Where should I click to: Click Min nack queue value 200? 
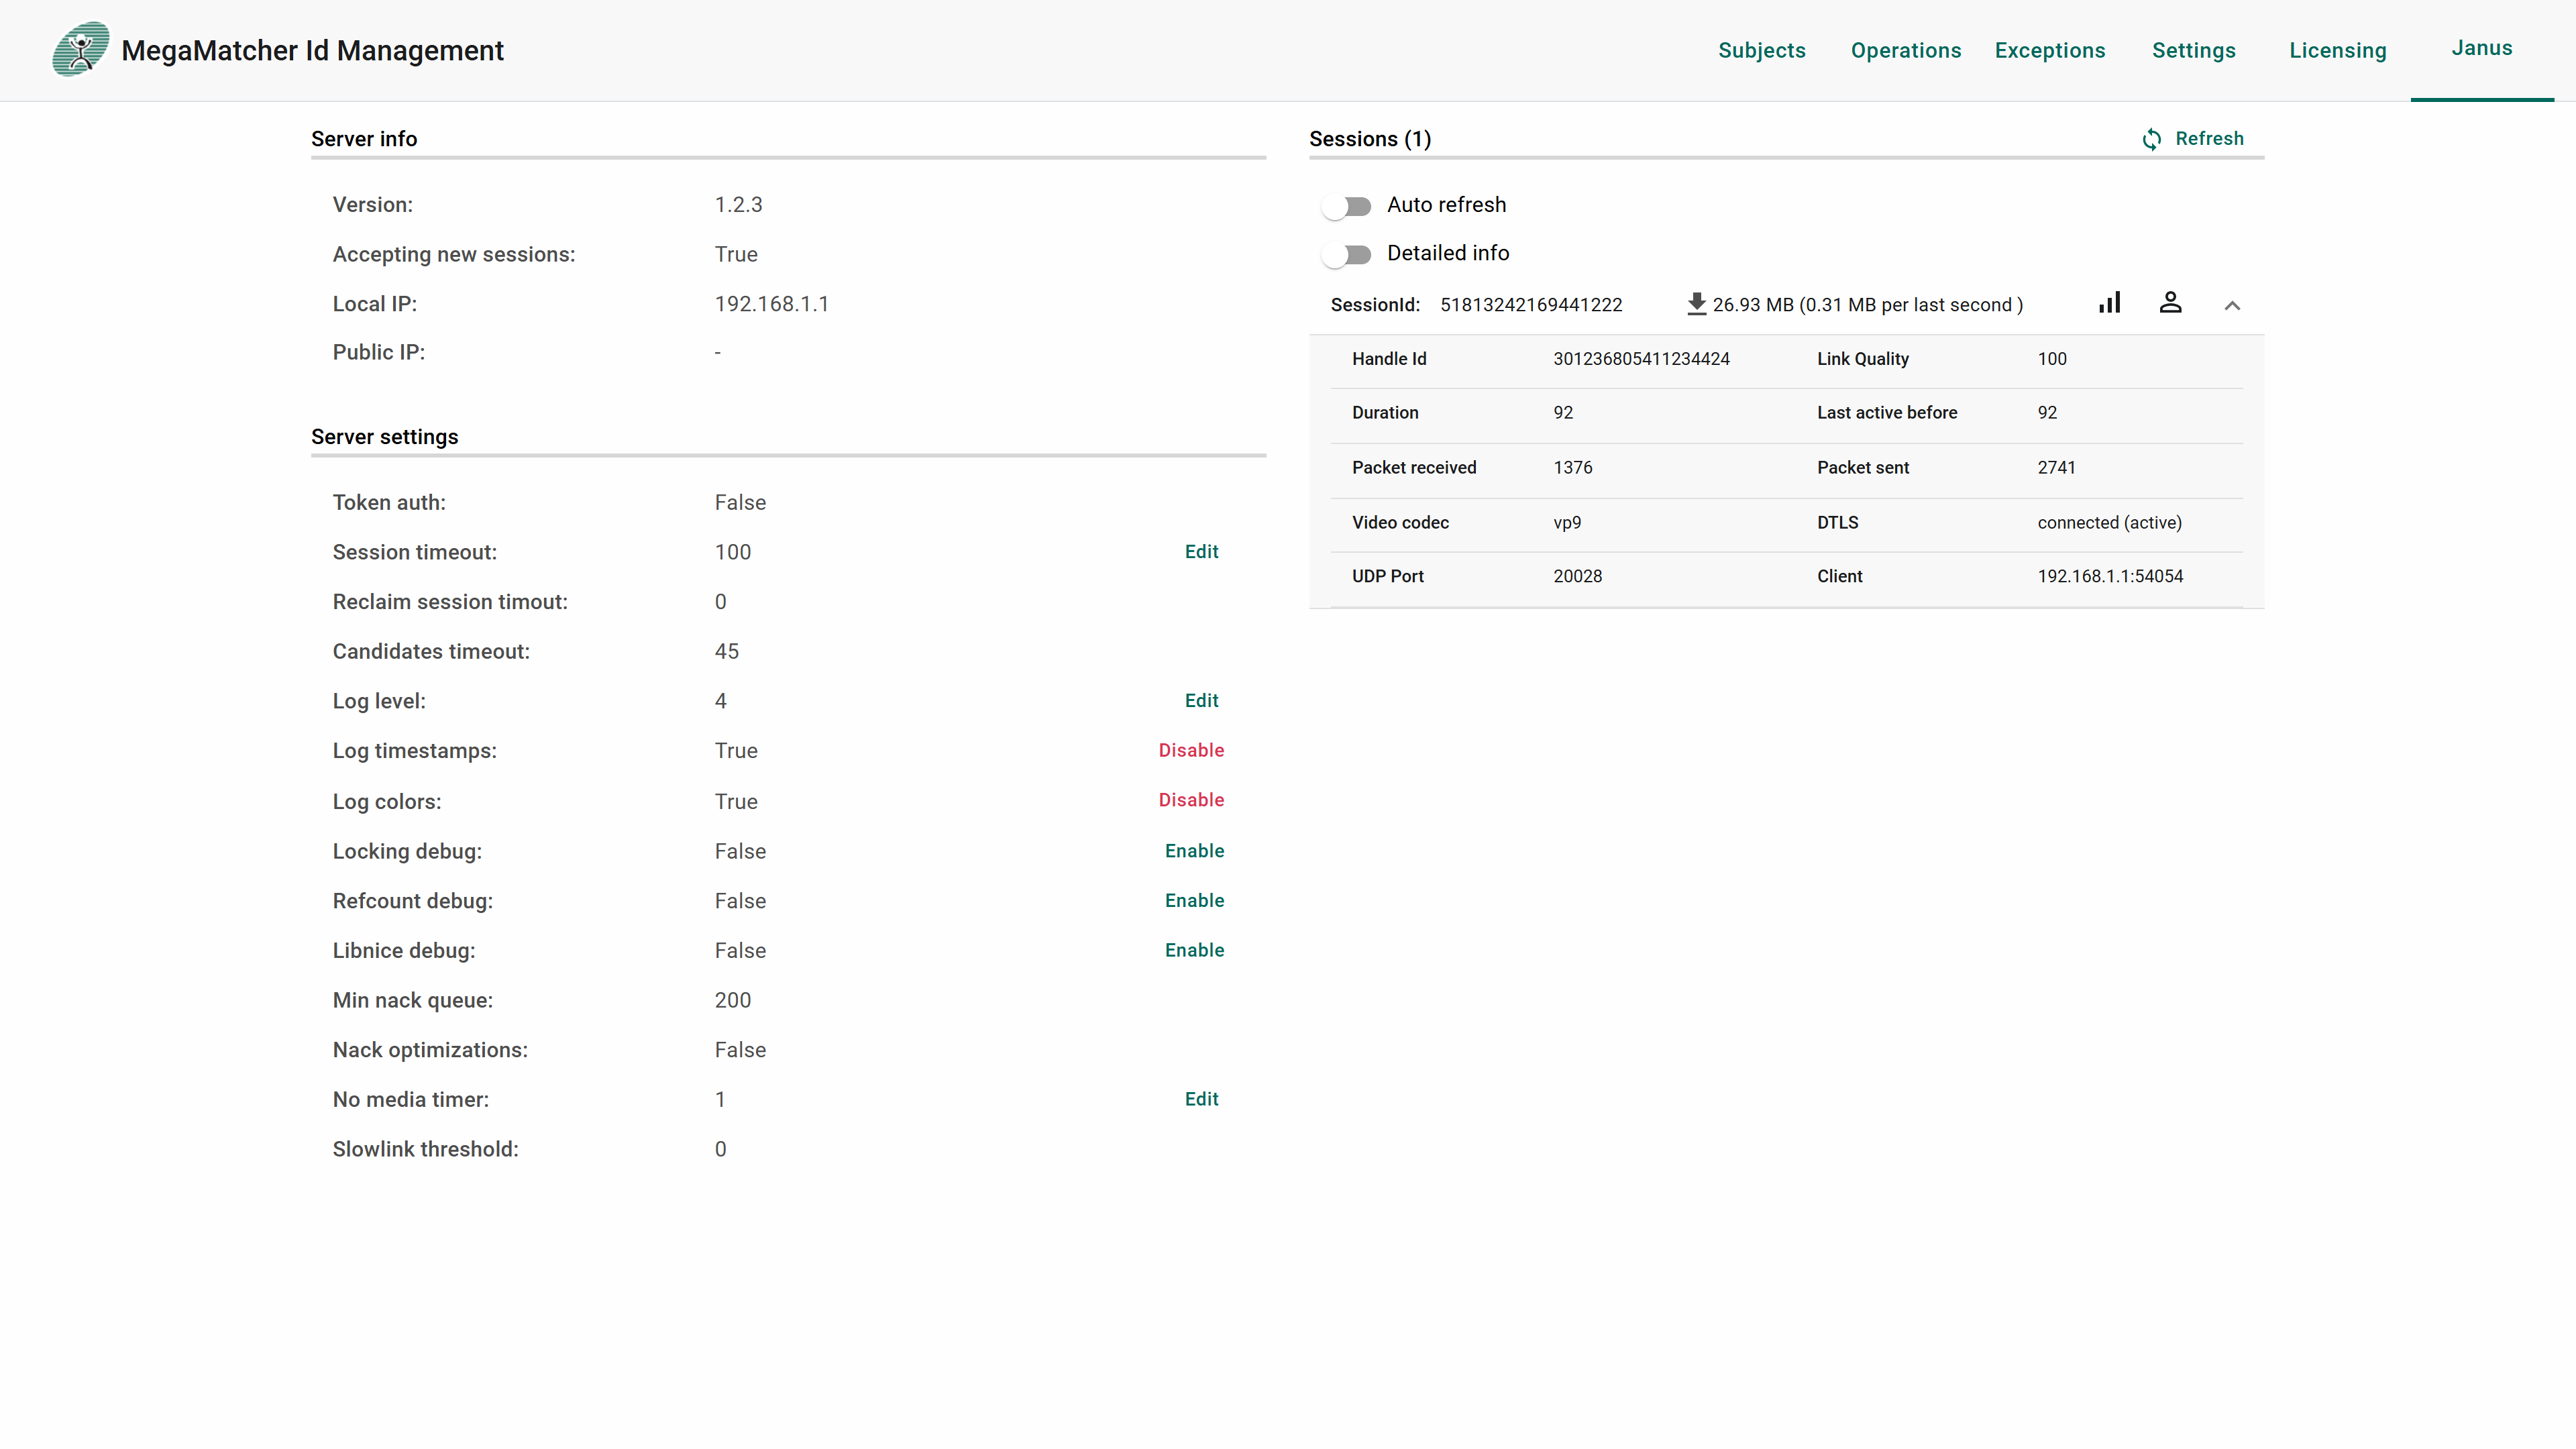[x=732, y=1000]
